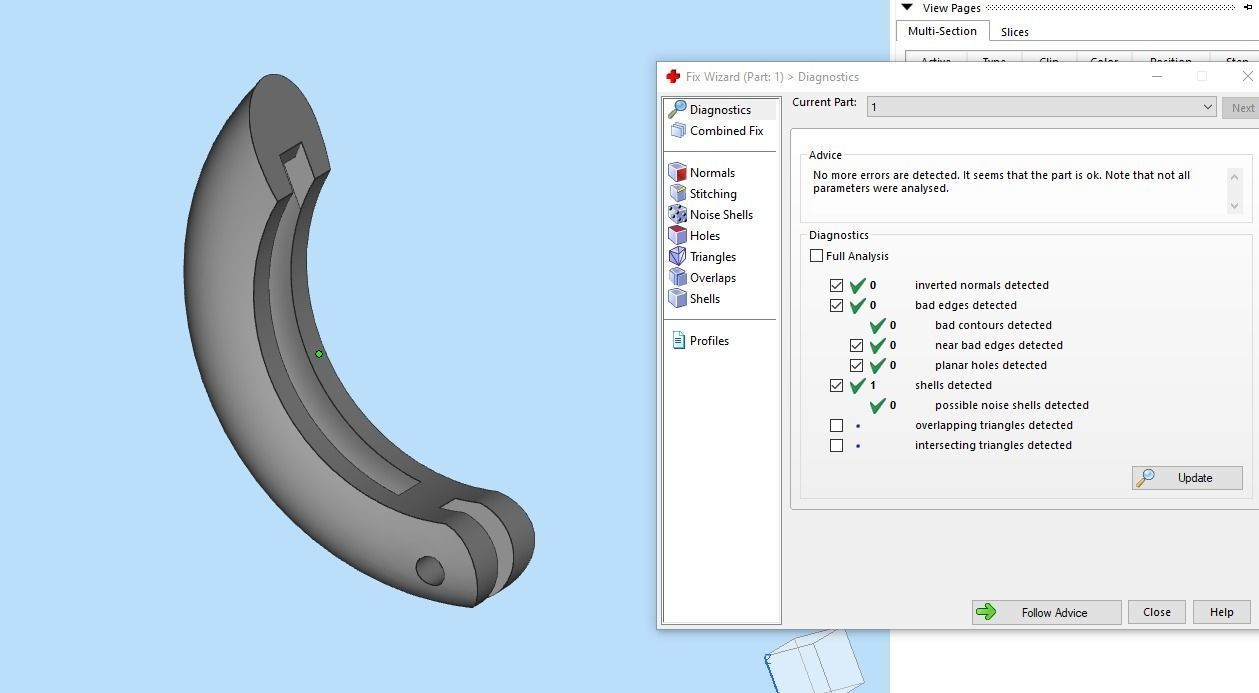Select Triangles in the Fix Wizard list

[713, 257]
